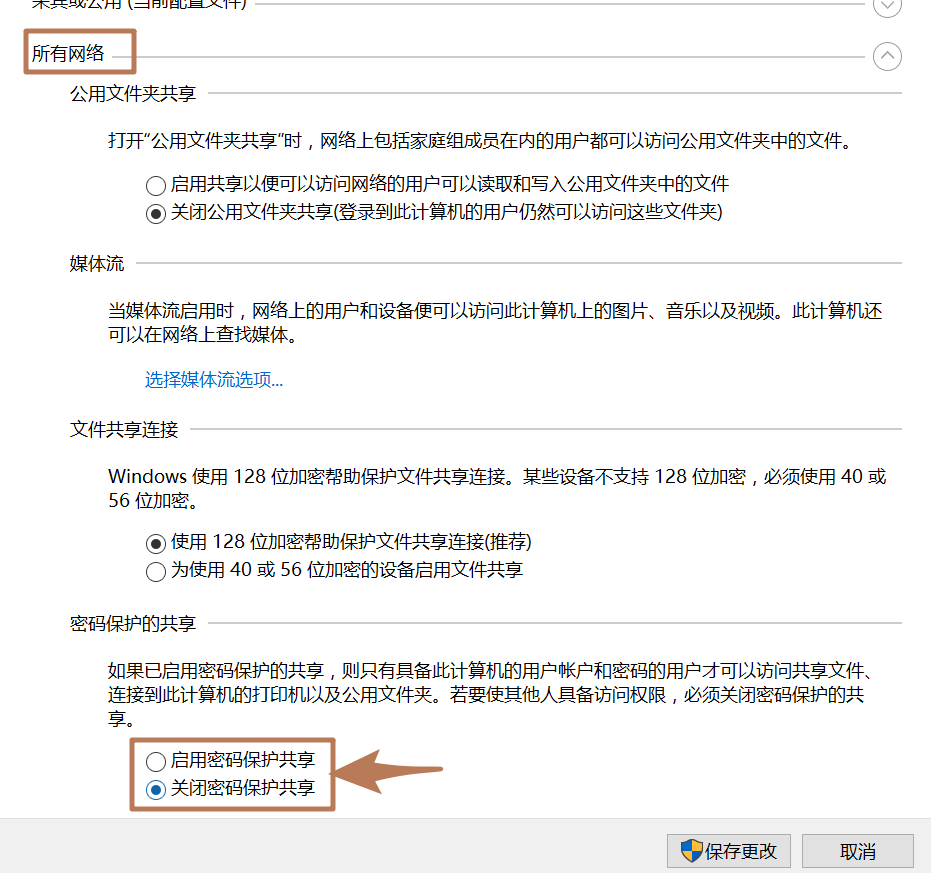This screenshot has width=931, height=873.
Task: Click the 密码保护的共享 section heading
Action: click(x=133, y=624)
